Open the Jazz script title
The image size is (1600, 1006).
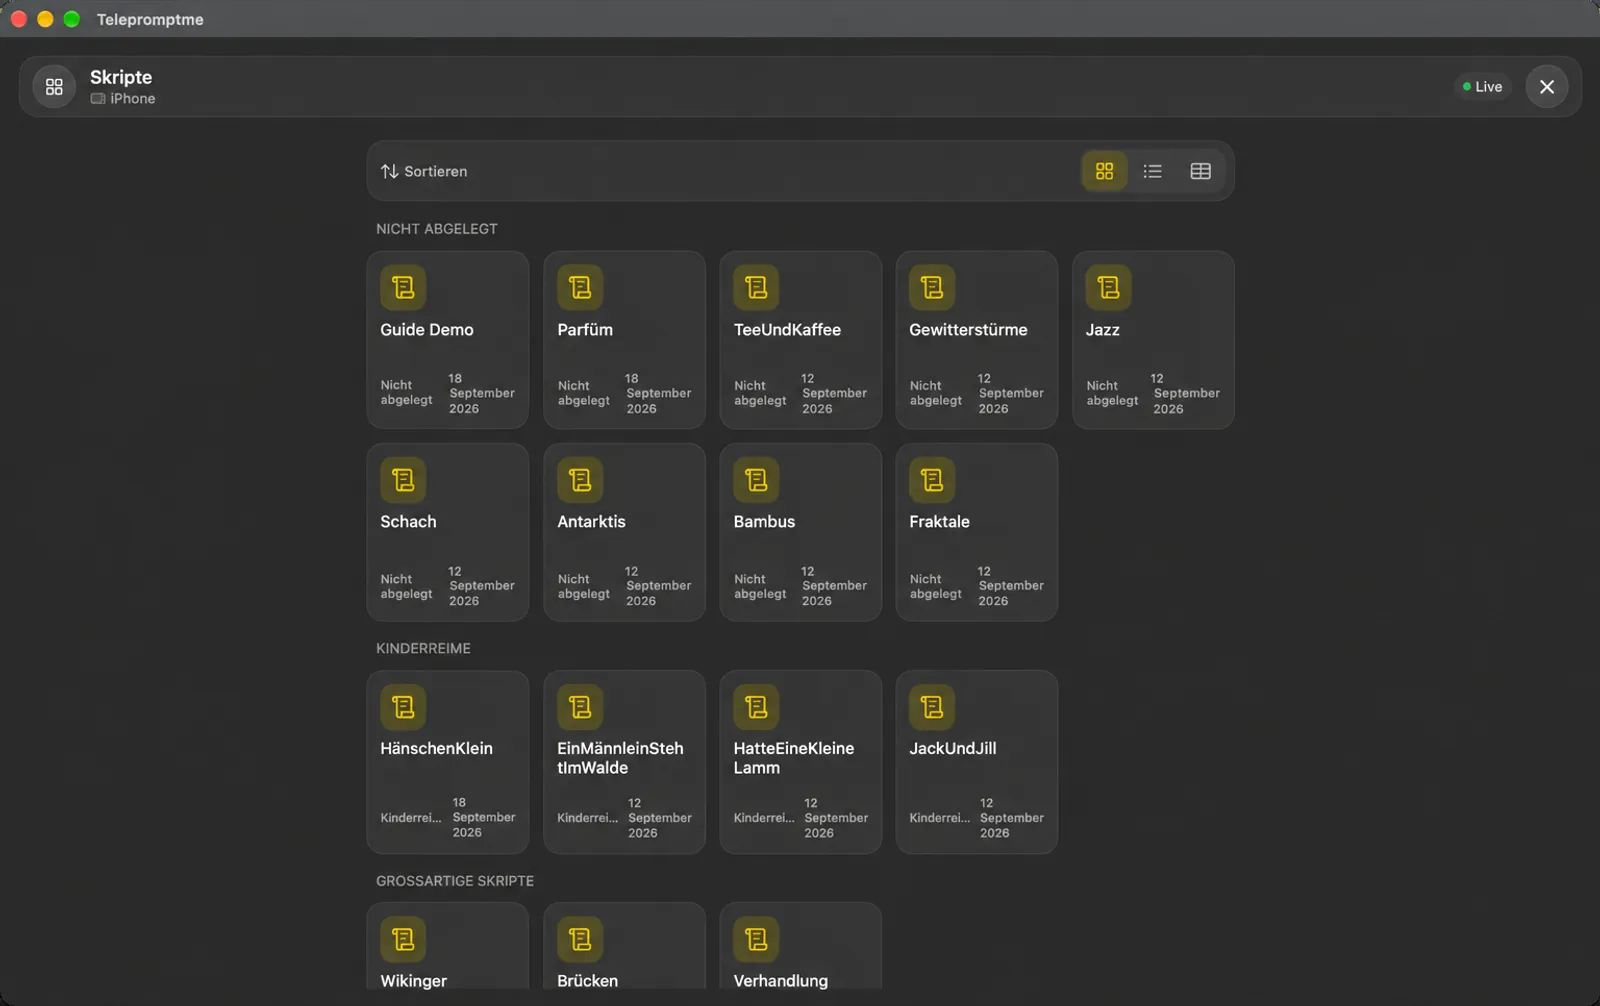(1103, 330)
